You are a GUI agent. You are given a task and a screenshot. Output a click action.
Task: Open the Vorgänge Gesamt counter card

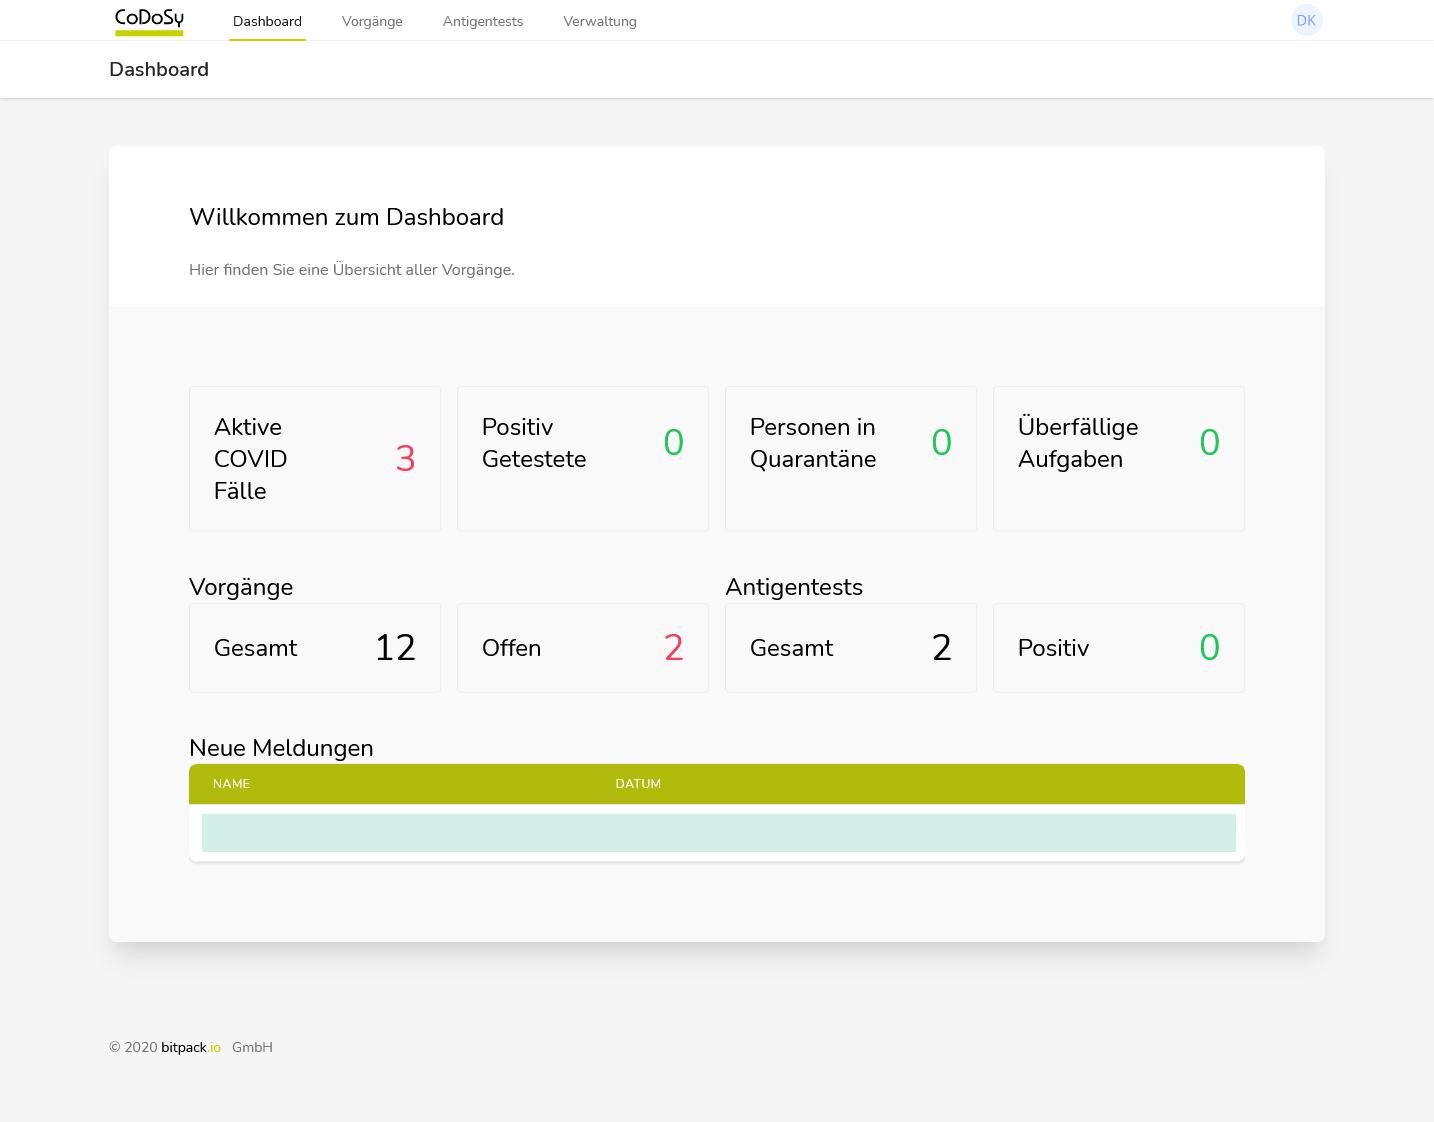(314, 647)
